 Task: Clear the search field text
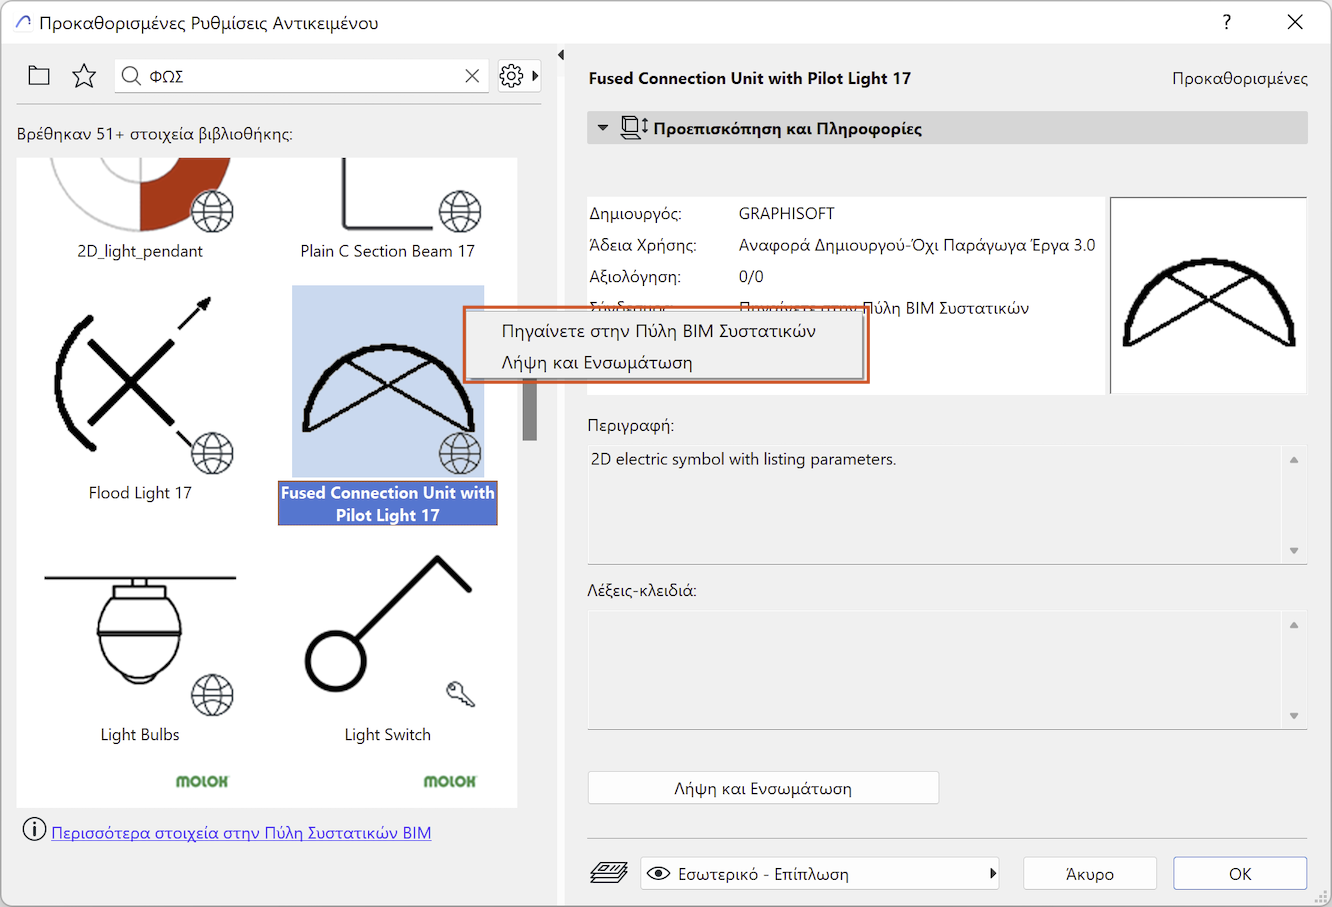(472, 76)
